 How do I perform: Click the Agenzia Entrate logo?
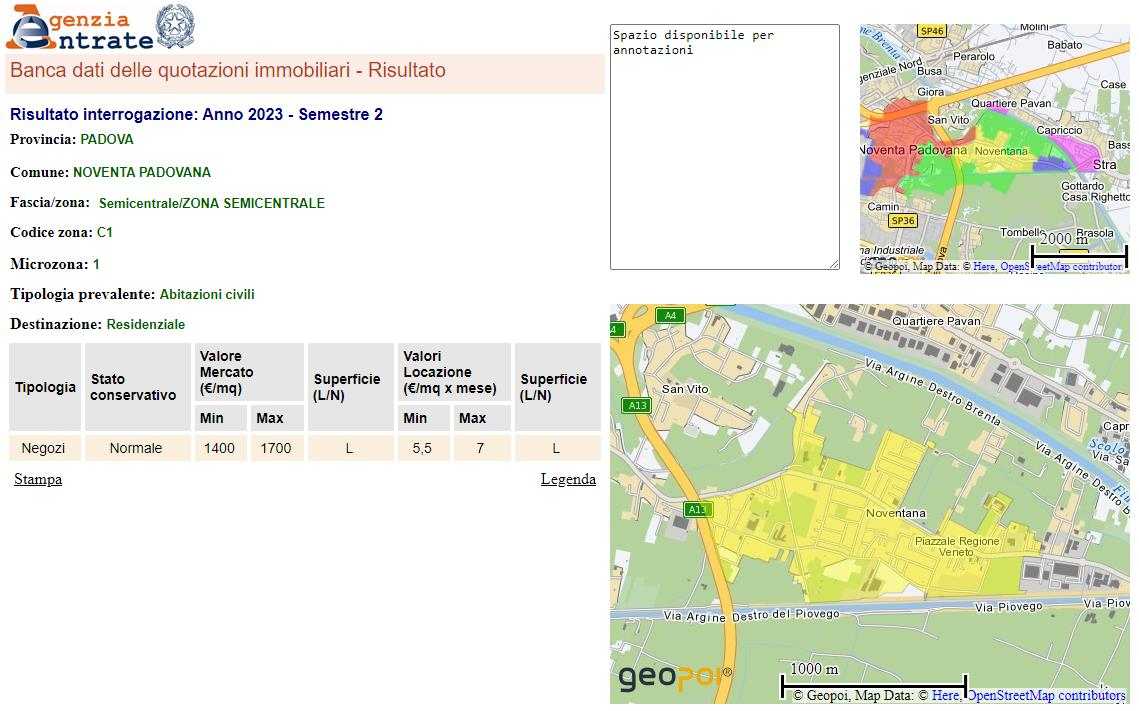pyautogui.click(x=80, y=28)
